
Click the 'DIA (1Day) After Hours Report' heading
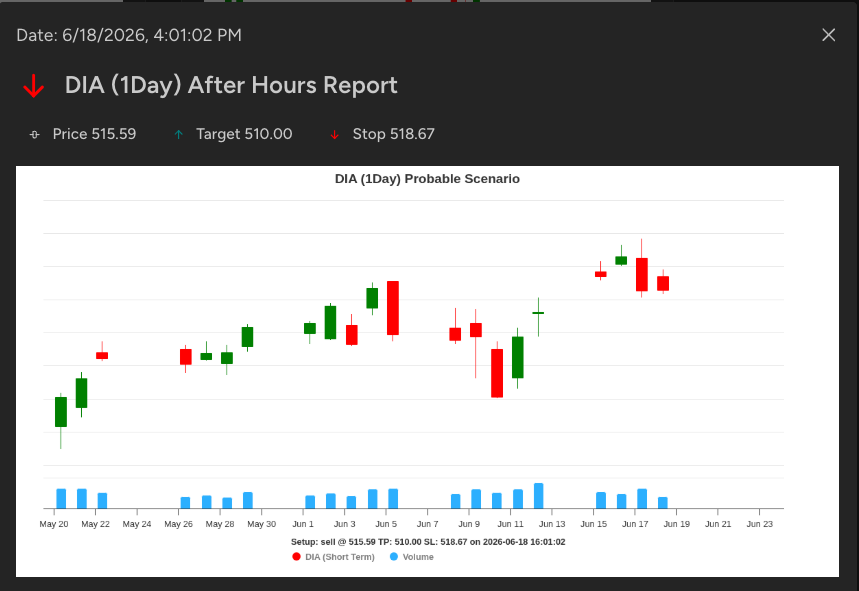(x=231, y=85)
